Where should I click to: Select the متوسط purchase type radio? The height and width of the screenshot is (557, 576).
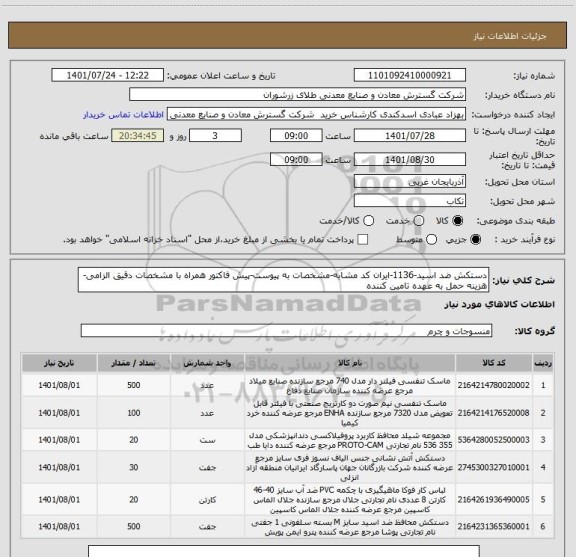431,240
